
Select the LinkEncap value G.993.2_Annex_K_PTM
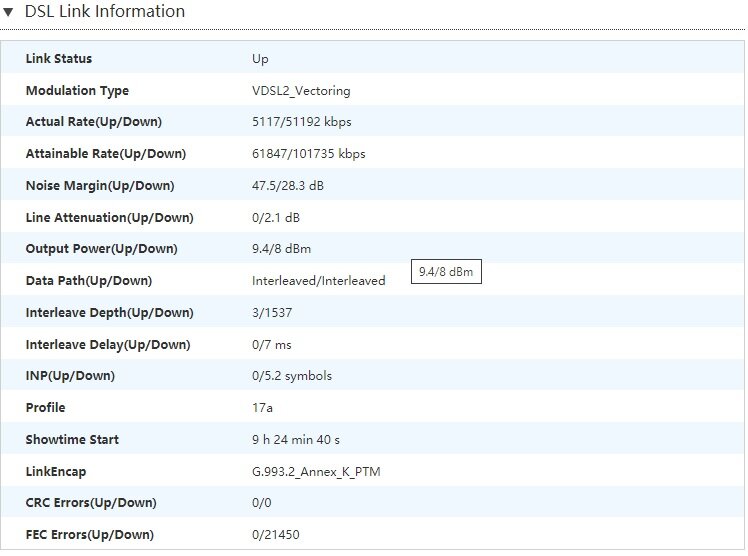coord(316,472)
